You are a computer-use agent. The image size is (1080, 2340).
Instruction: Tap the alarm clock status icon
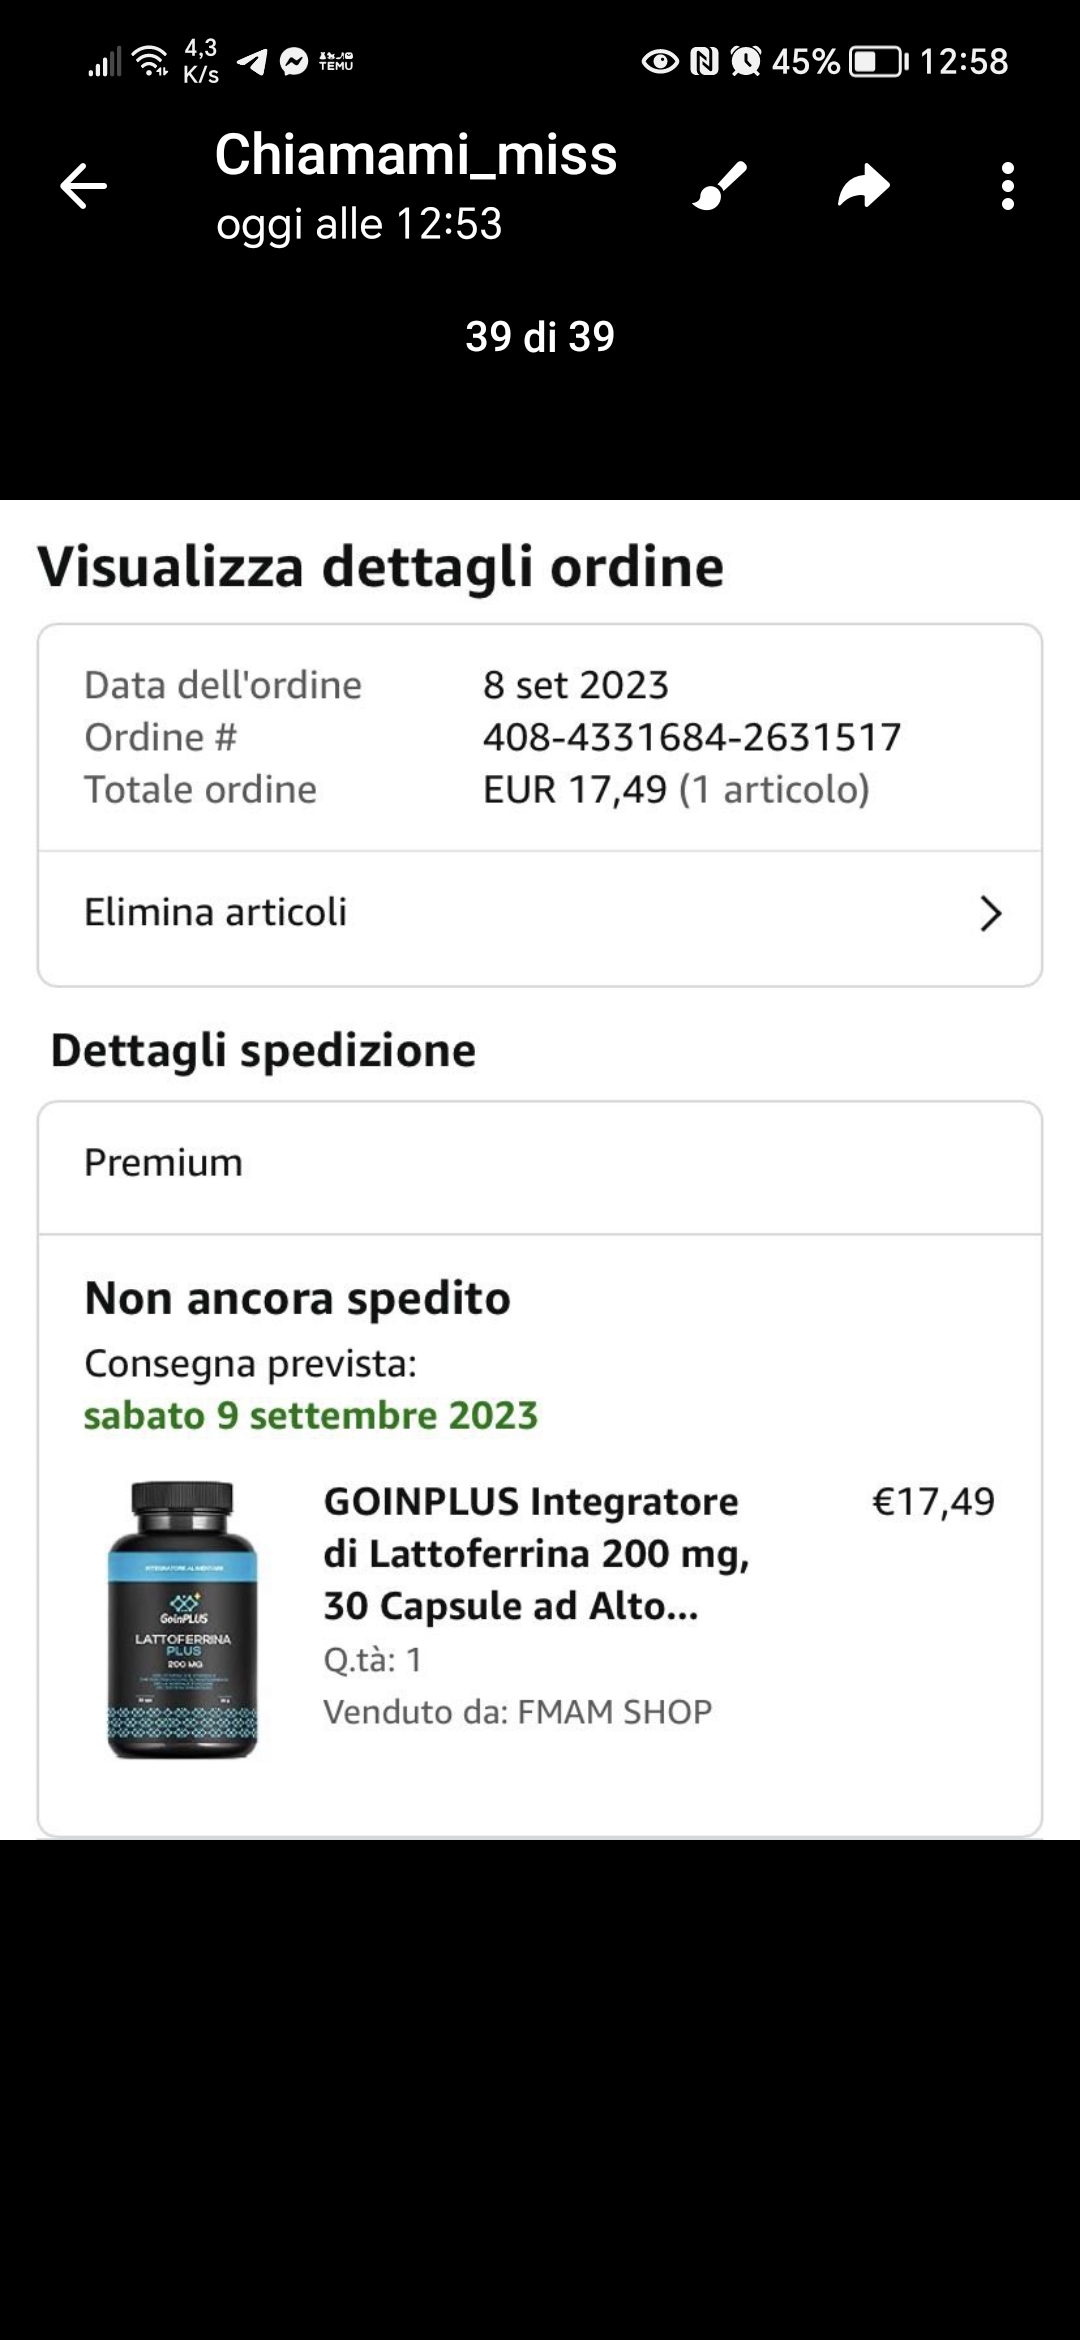coord(745,62)
